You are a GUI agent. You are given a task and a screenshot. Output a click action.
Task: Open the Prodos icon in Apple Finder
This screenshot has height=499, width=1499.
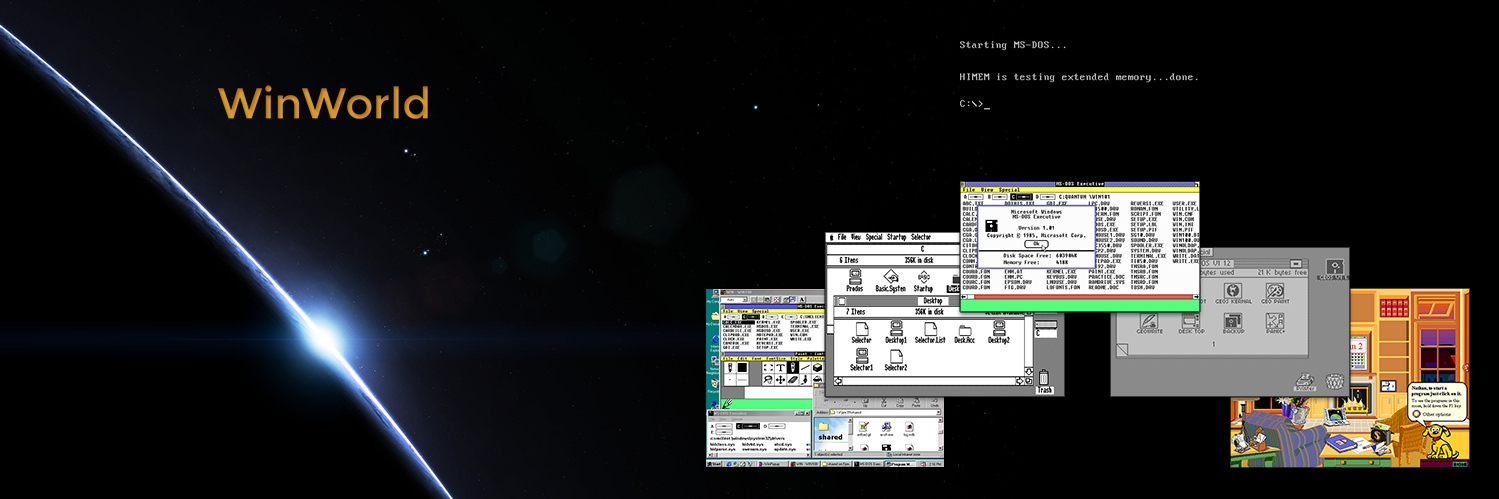854,280
